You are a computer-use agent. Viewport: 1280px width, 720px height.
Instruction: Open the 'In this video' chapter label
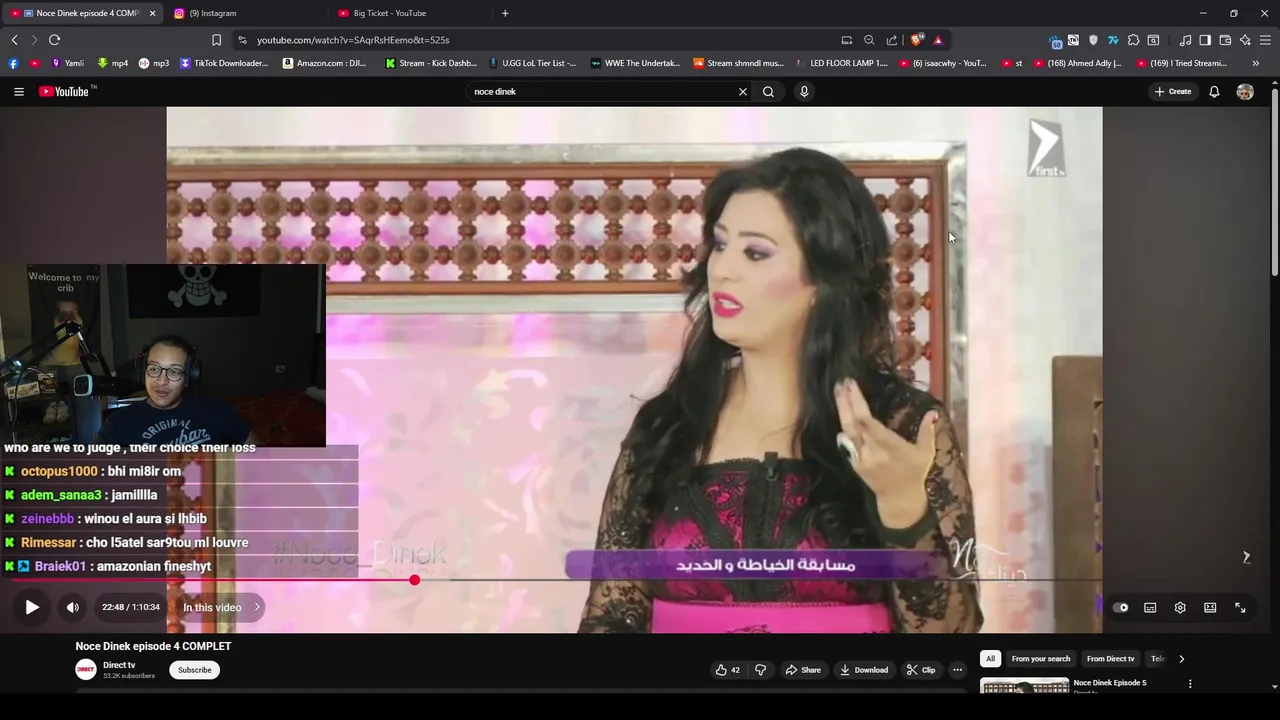point(212,607)
